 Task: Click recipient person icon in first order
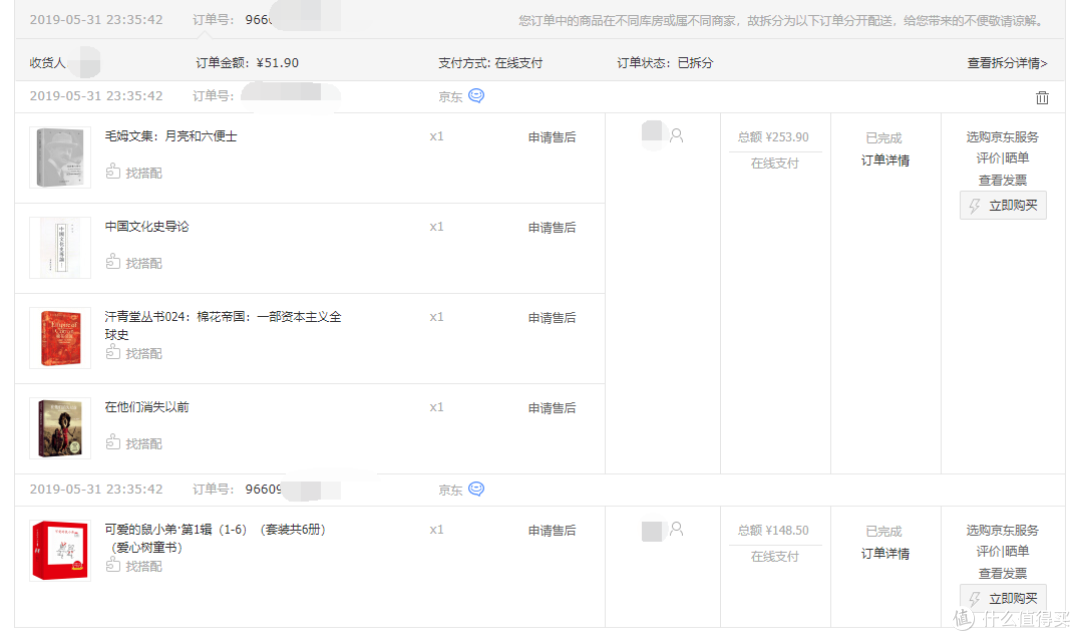pyautogui.click(x=676, y=136)
